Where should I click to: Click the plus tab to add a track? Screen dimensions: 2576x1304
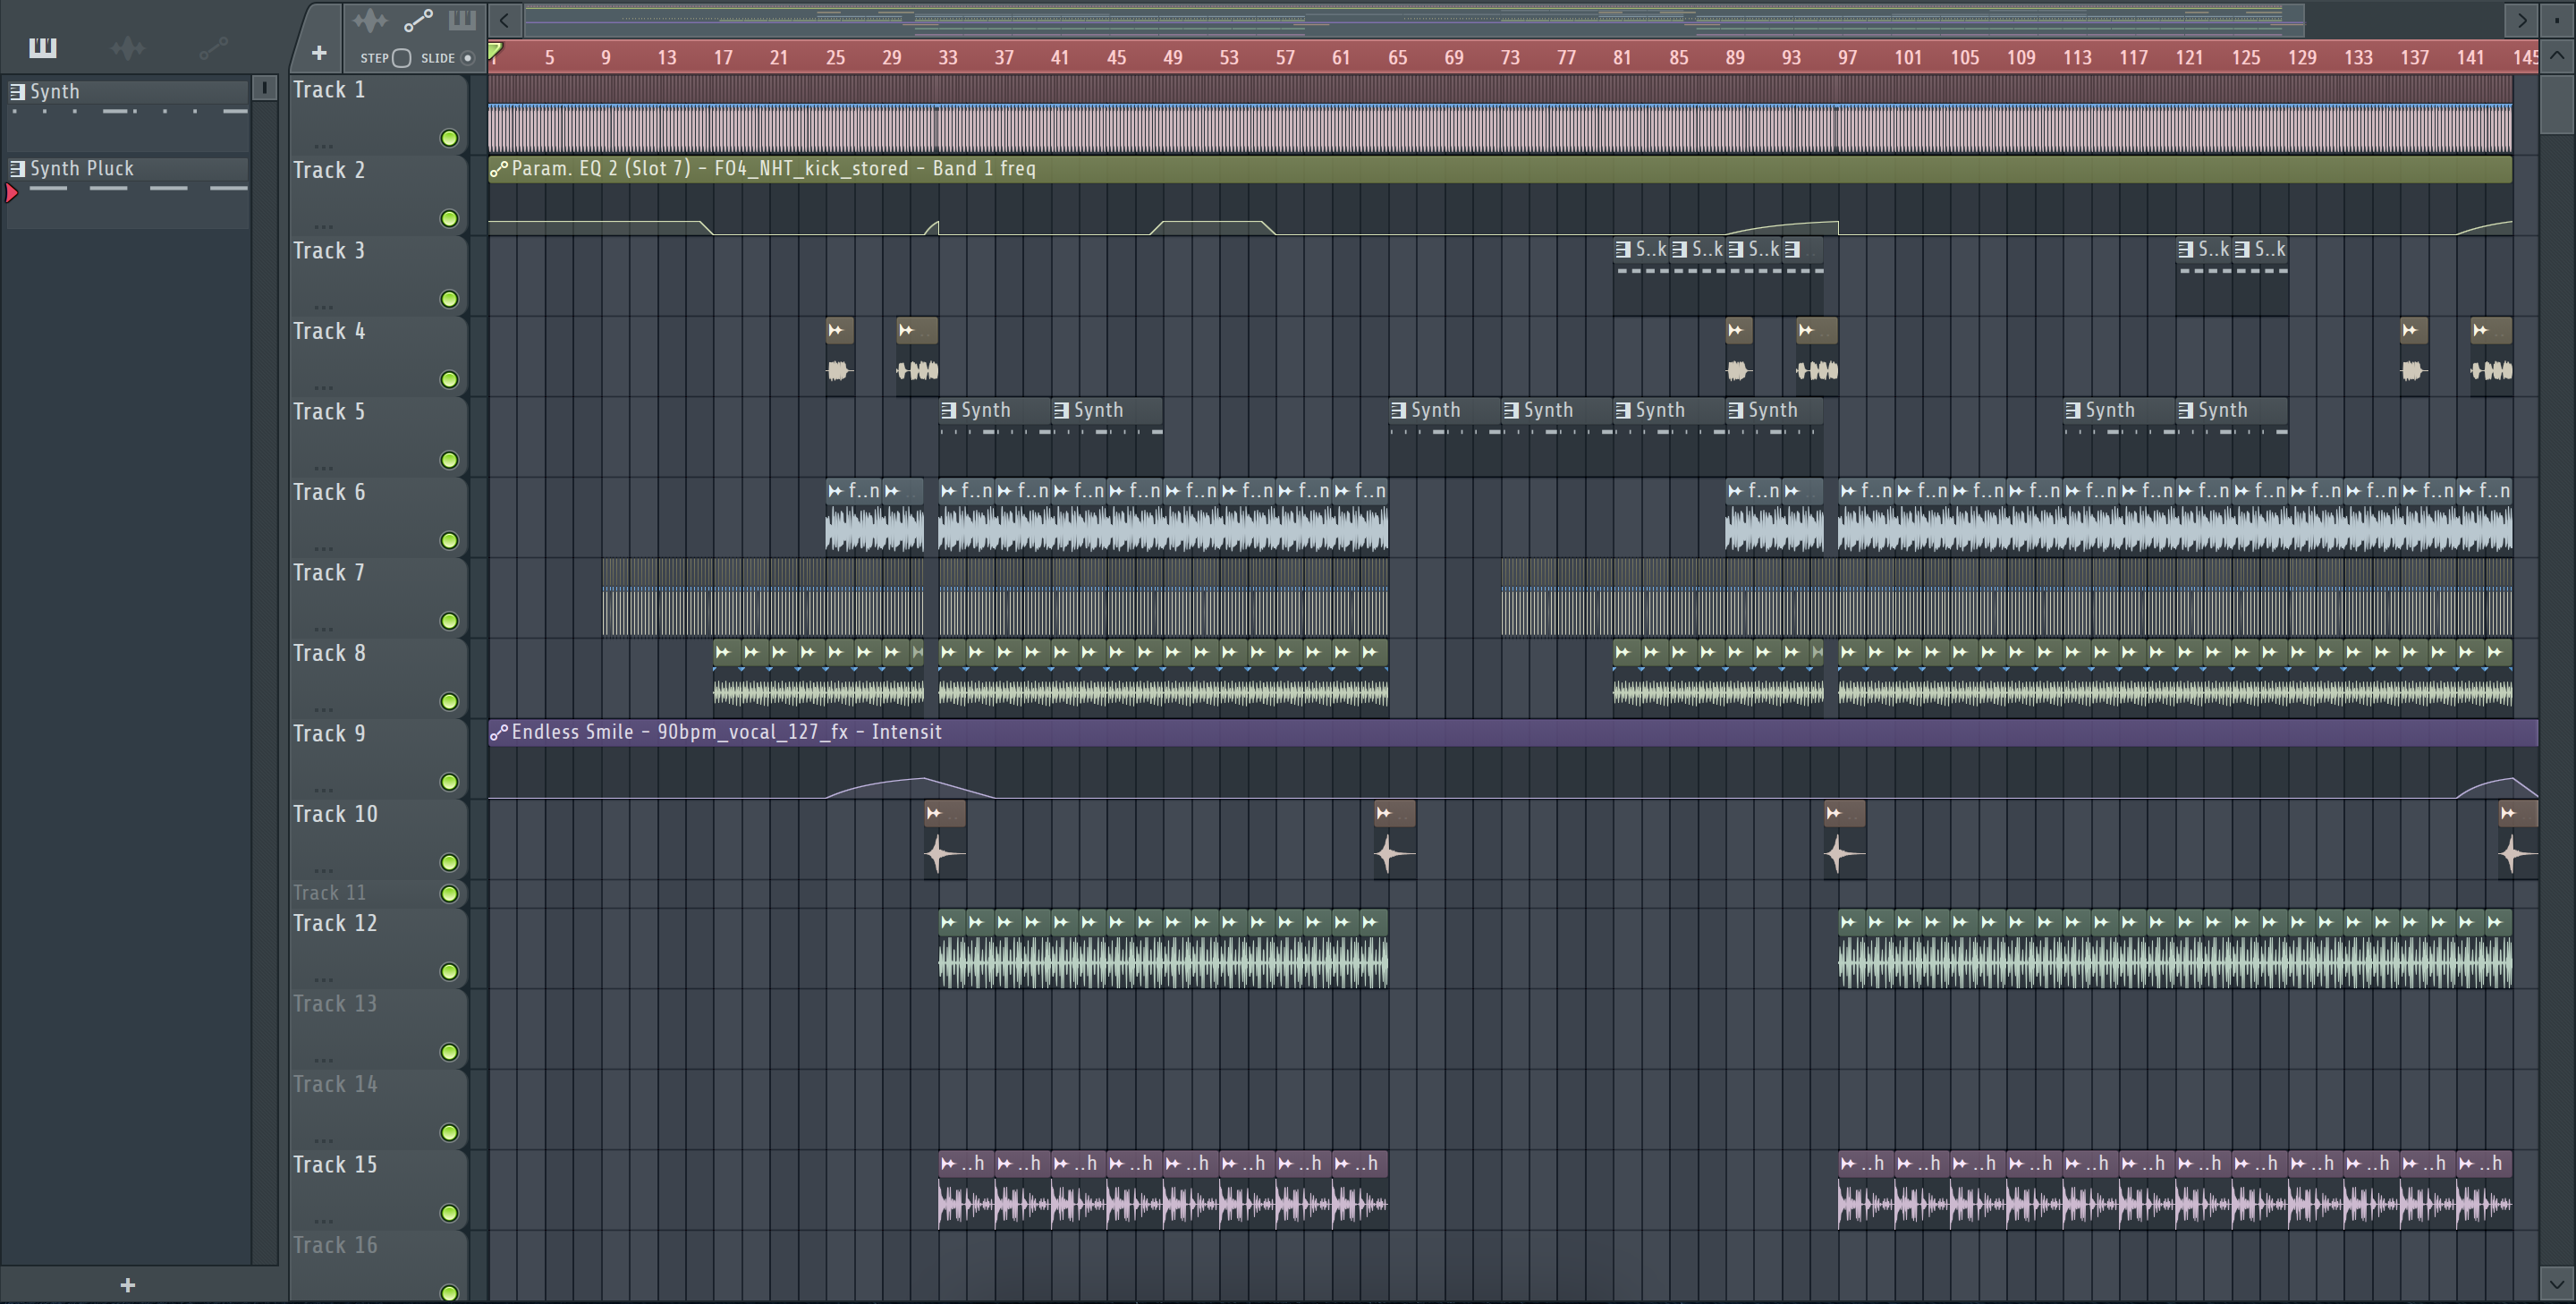(x=318, y=53)
